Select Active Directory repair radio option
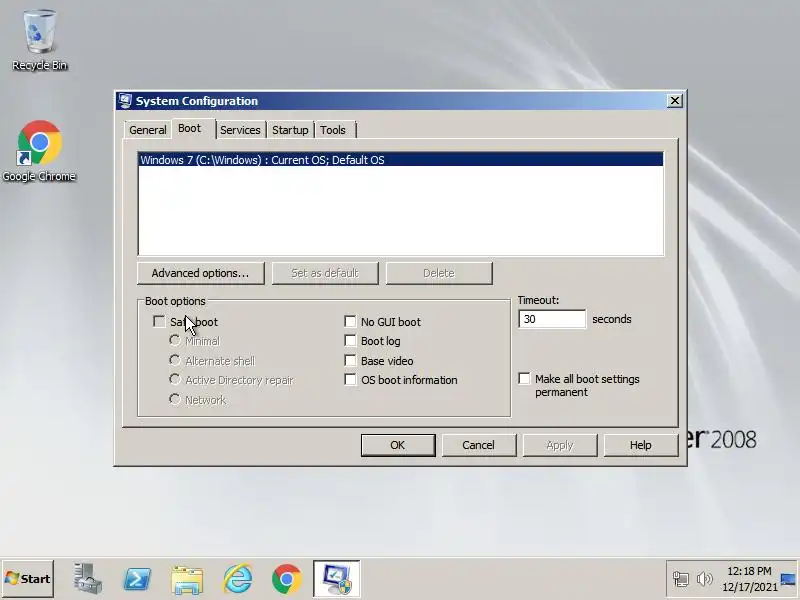The height and width of the screenshot is (600, 800). tap(175, 380)
